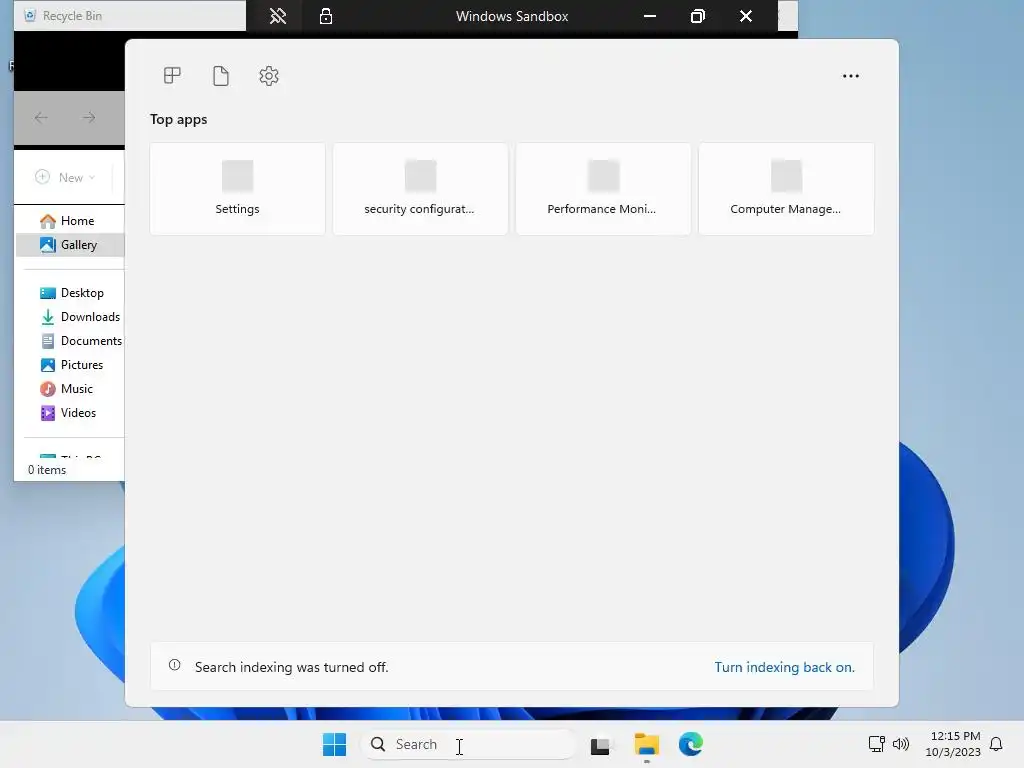This screenshot has height=768, width=1024.
Task: Click the Windows Start button
Action: coord(334,744)
